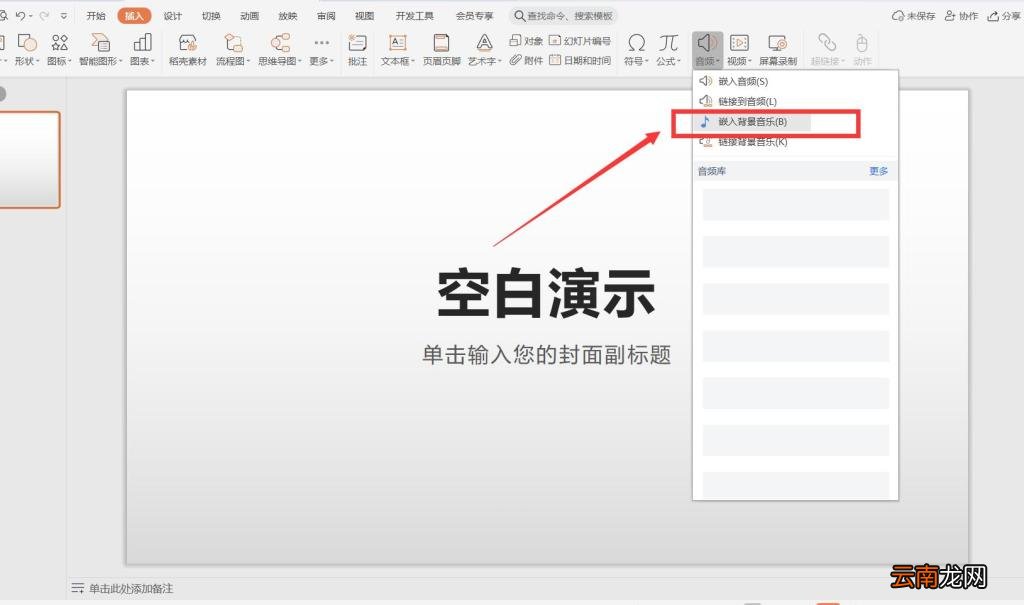Click the 更多 three-dots icon
Viewport: 1024px width, 605px height.
point(321,42)
